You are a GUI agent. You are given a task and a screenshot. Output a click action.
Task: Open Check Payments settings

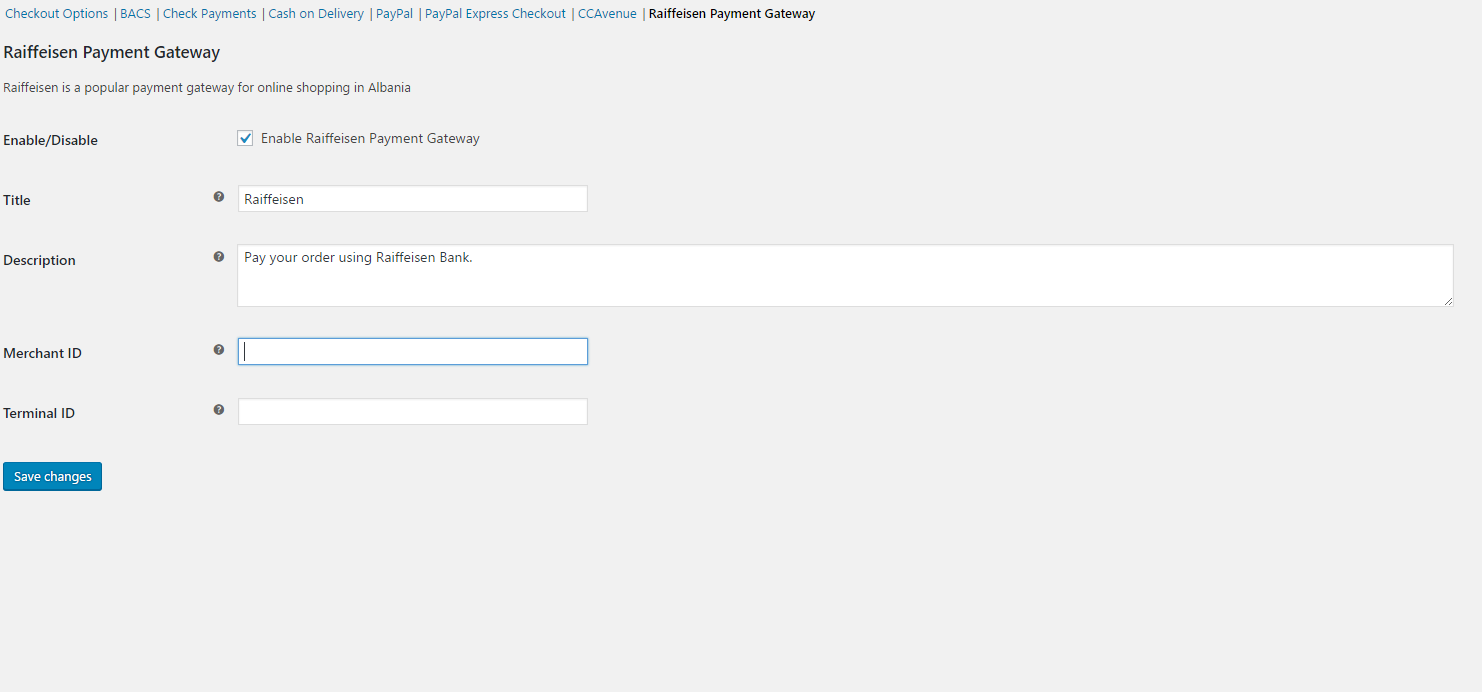point(210,14)
